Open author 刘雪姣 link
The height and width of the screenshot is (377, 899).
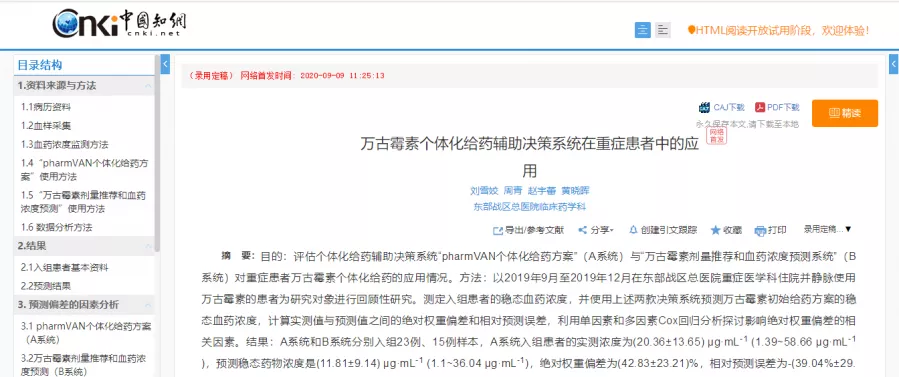[x=484, y=191]
